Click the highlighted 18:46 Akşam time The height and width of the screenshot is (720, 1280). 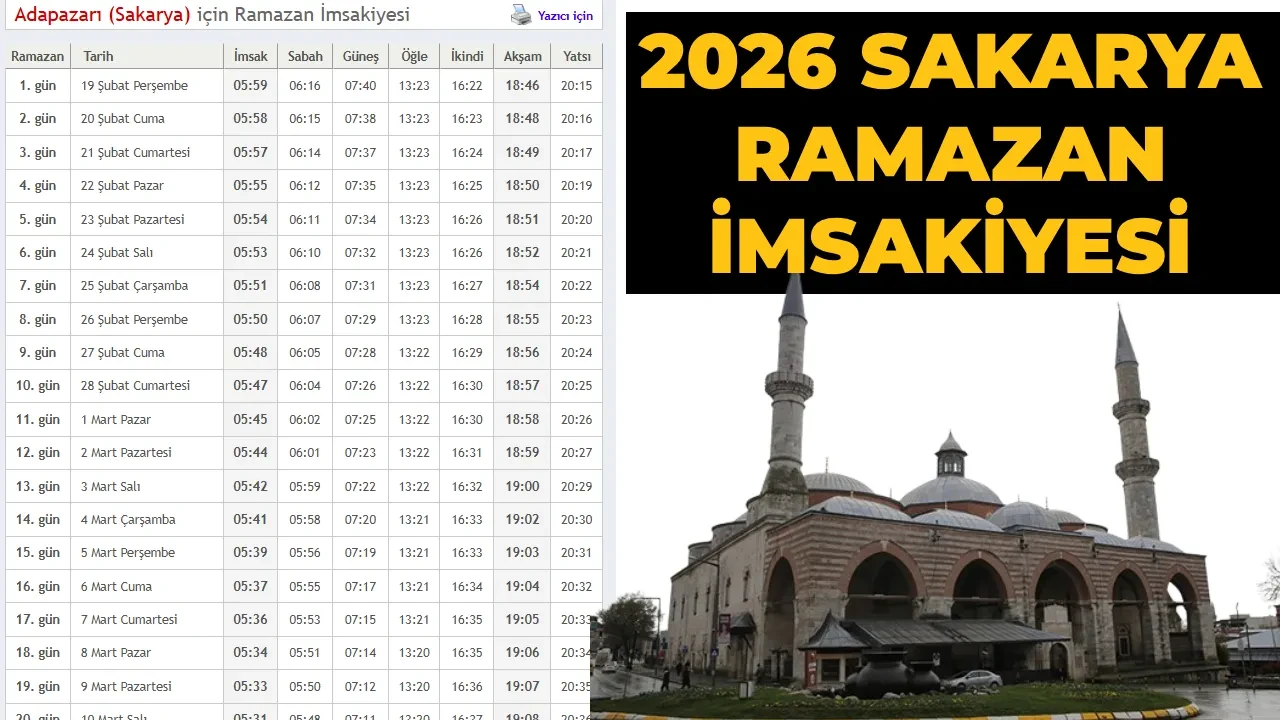[x=521, y=85]
